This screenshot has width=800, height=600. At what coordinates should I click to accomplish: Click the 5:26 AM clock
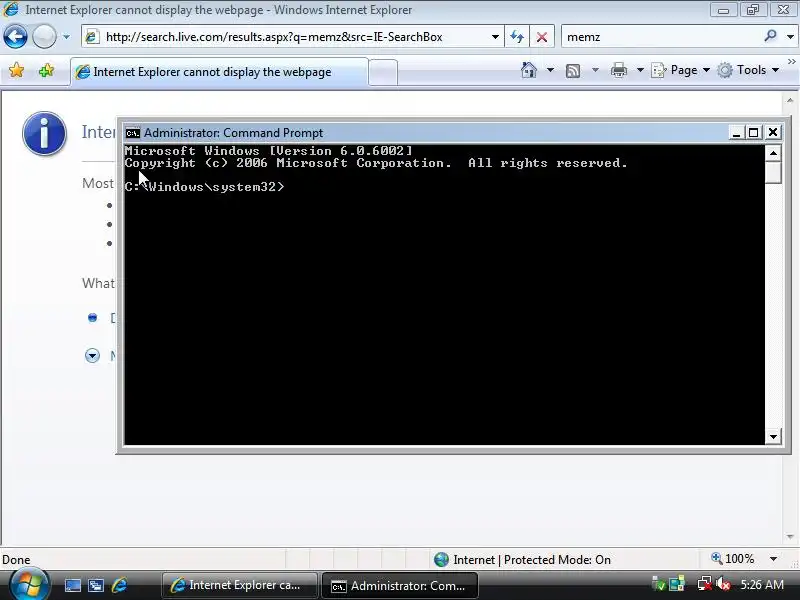pyautogui.click(x=762, y=584)
